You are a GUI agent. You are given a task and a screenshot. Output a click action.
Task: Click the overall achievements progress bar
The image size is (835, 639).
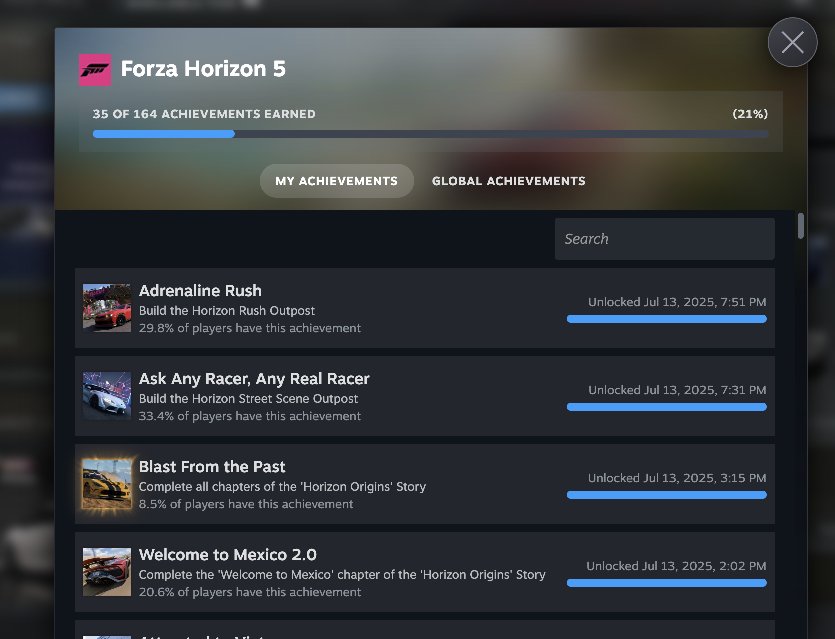click(430, 133)
